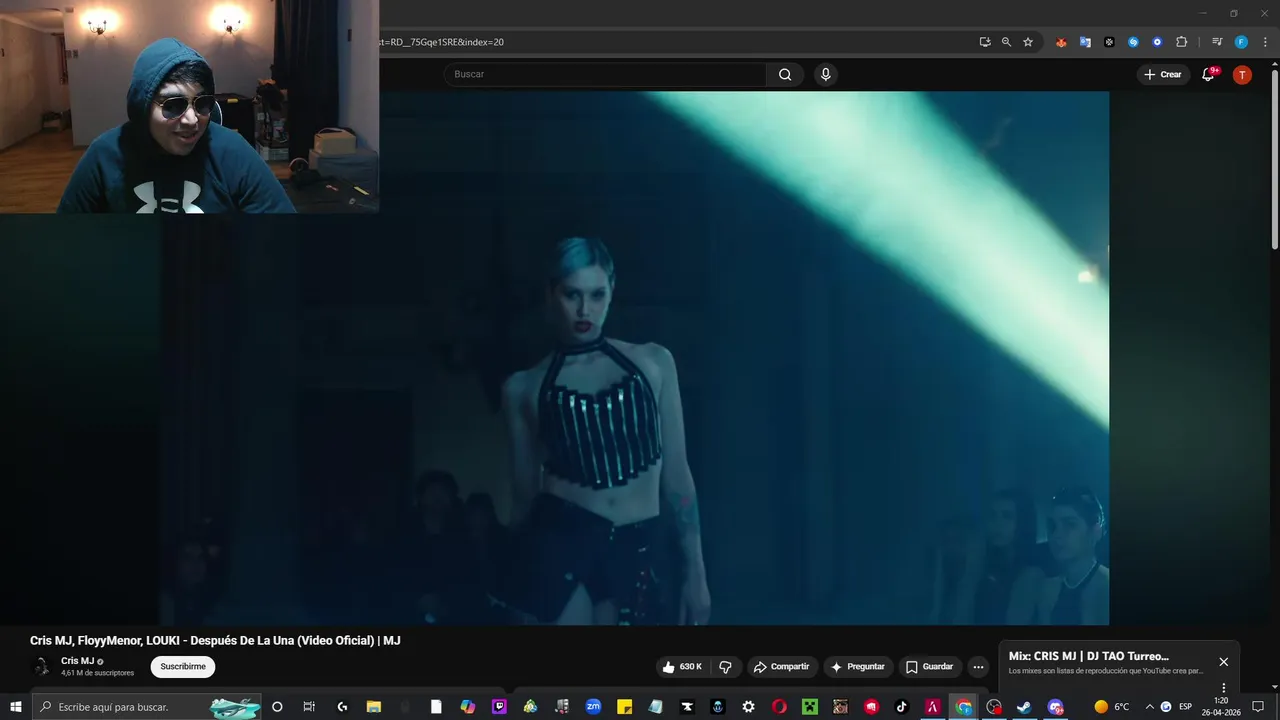Click Compartir to share the video
This screenshot has width=1280, height=720.
click(x=782, y=667)
